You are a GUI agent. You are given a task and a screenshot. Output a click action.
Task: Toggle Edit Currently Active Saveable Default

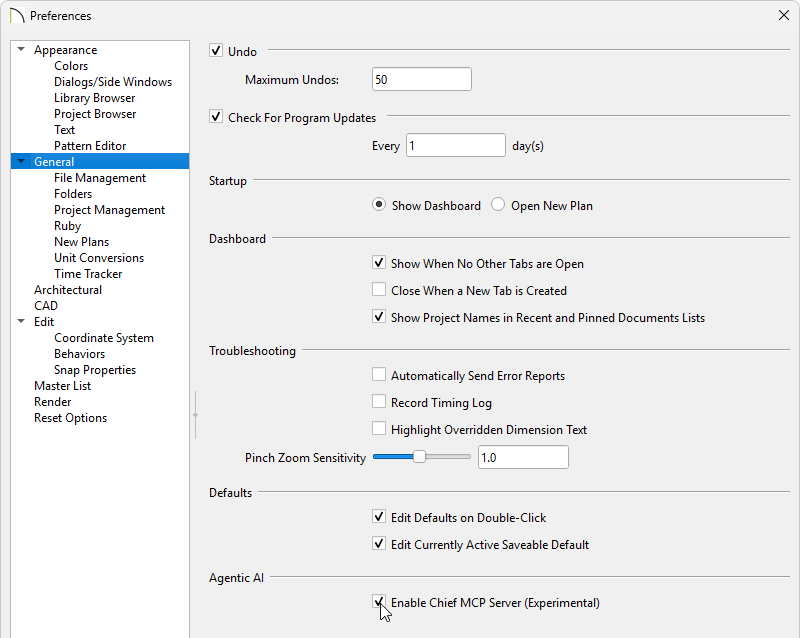[x=379, y=544]
